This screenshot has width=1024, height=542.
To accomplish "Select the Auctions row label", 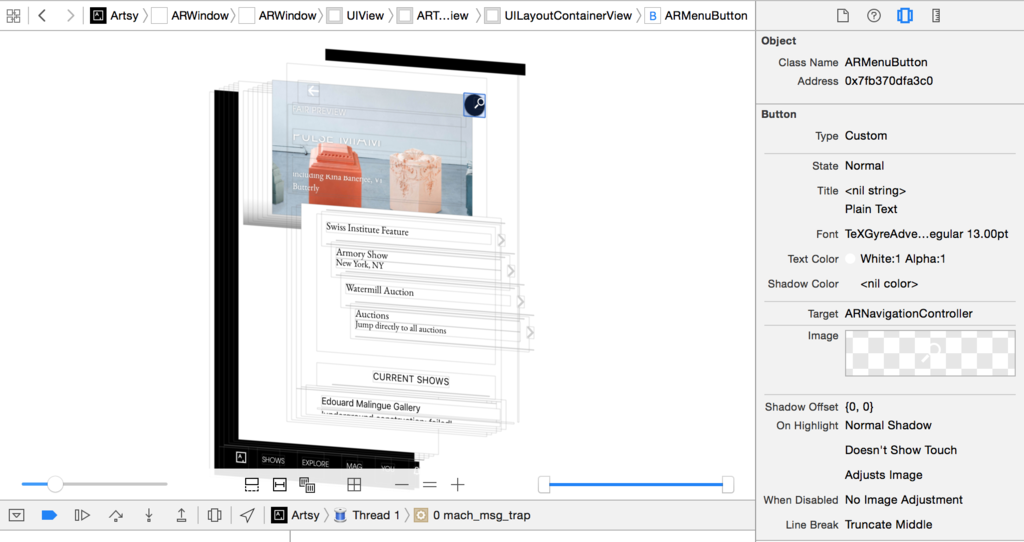I will pos(372,315).
